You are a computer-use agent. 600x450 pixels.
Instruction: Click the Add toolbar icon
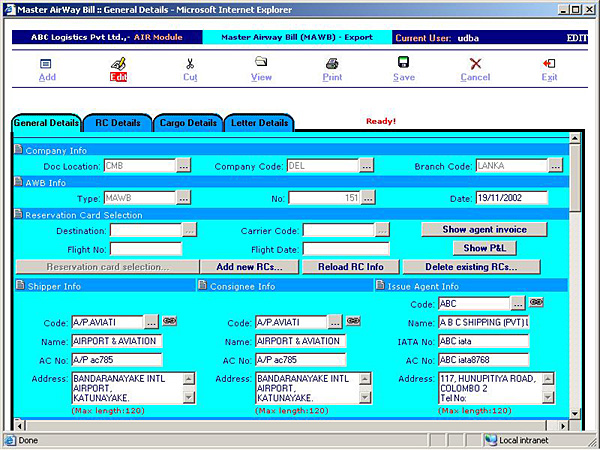(x=46, y=64)
